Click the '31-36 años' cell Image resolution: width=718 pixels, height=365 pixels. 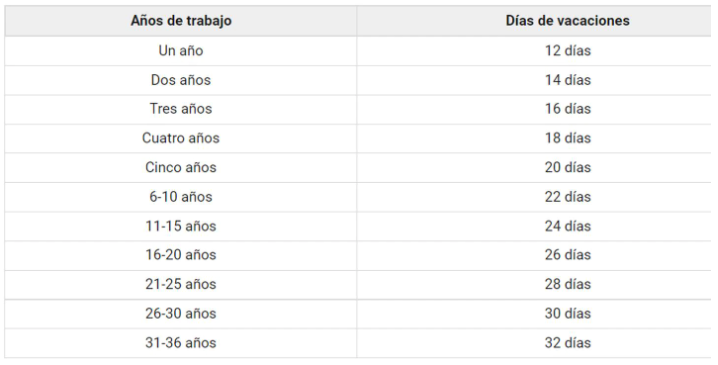[181, 343]
